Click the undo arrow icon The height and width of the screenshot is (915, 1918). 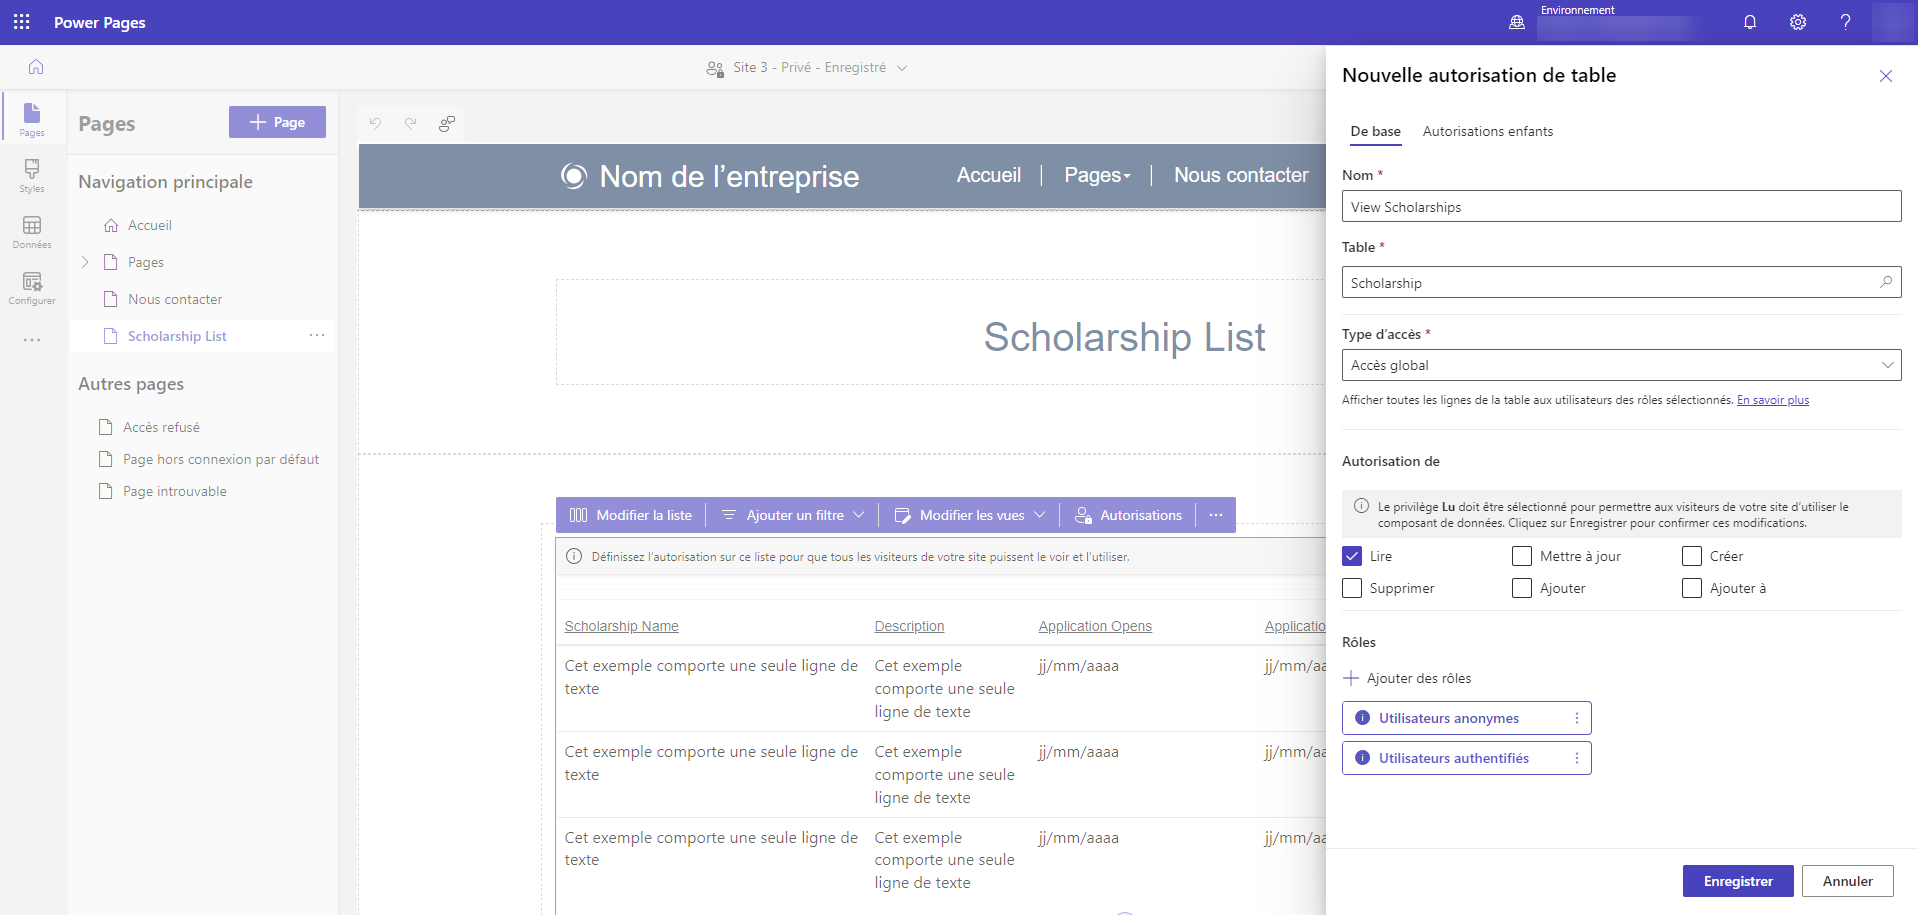375,123
